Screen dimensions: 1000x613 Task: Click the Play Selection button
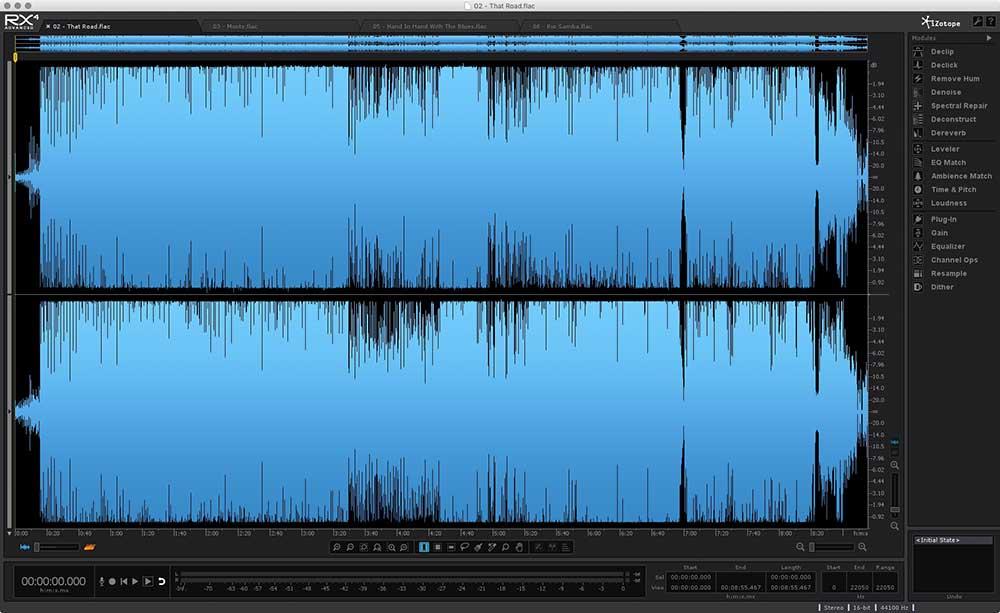point(148,582)
